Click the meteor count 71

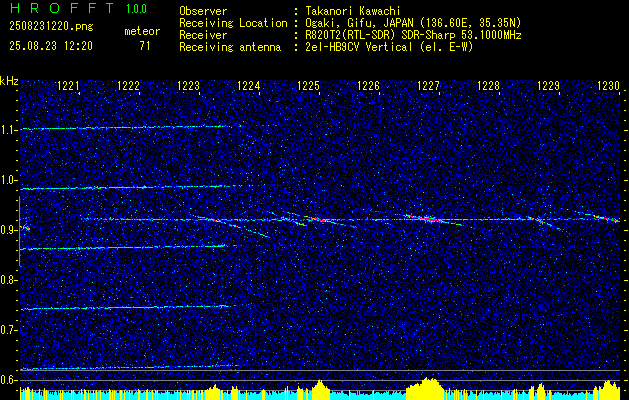(x=144, y=46)
